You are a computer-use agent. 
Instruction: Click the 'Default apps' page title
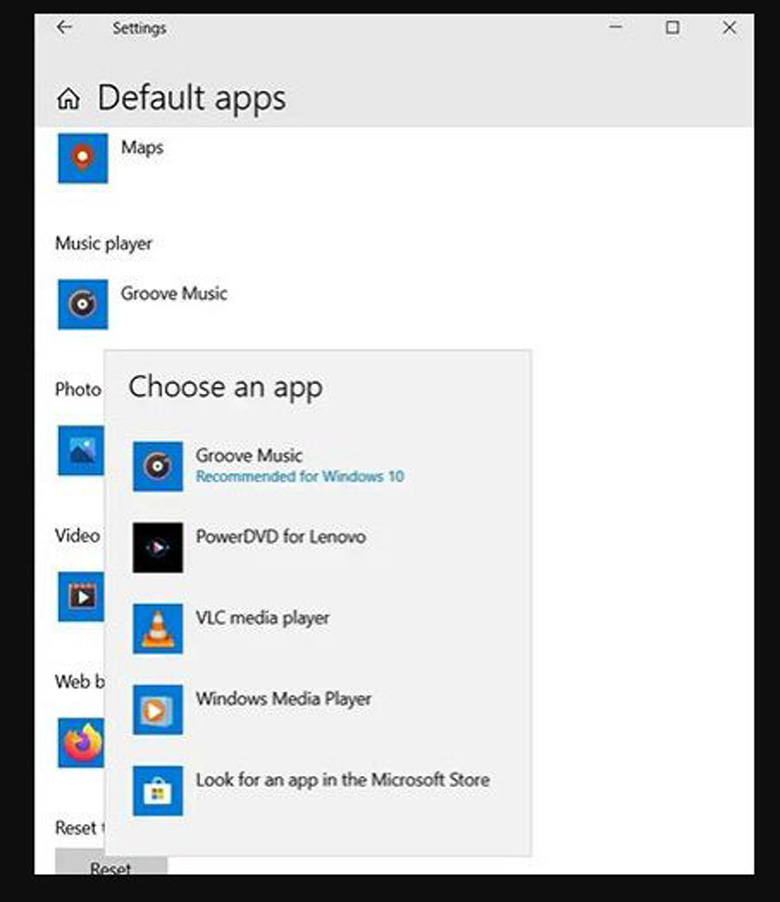click(x=192, y=98)
